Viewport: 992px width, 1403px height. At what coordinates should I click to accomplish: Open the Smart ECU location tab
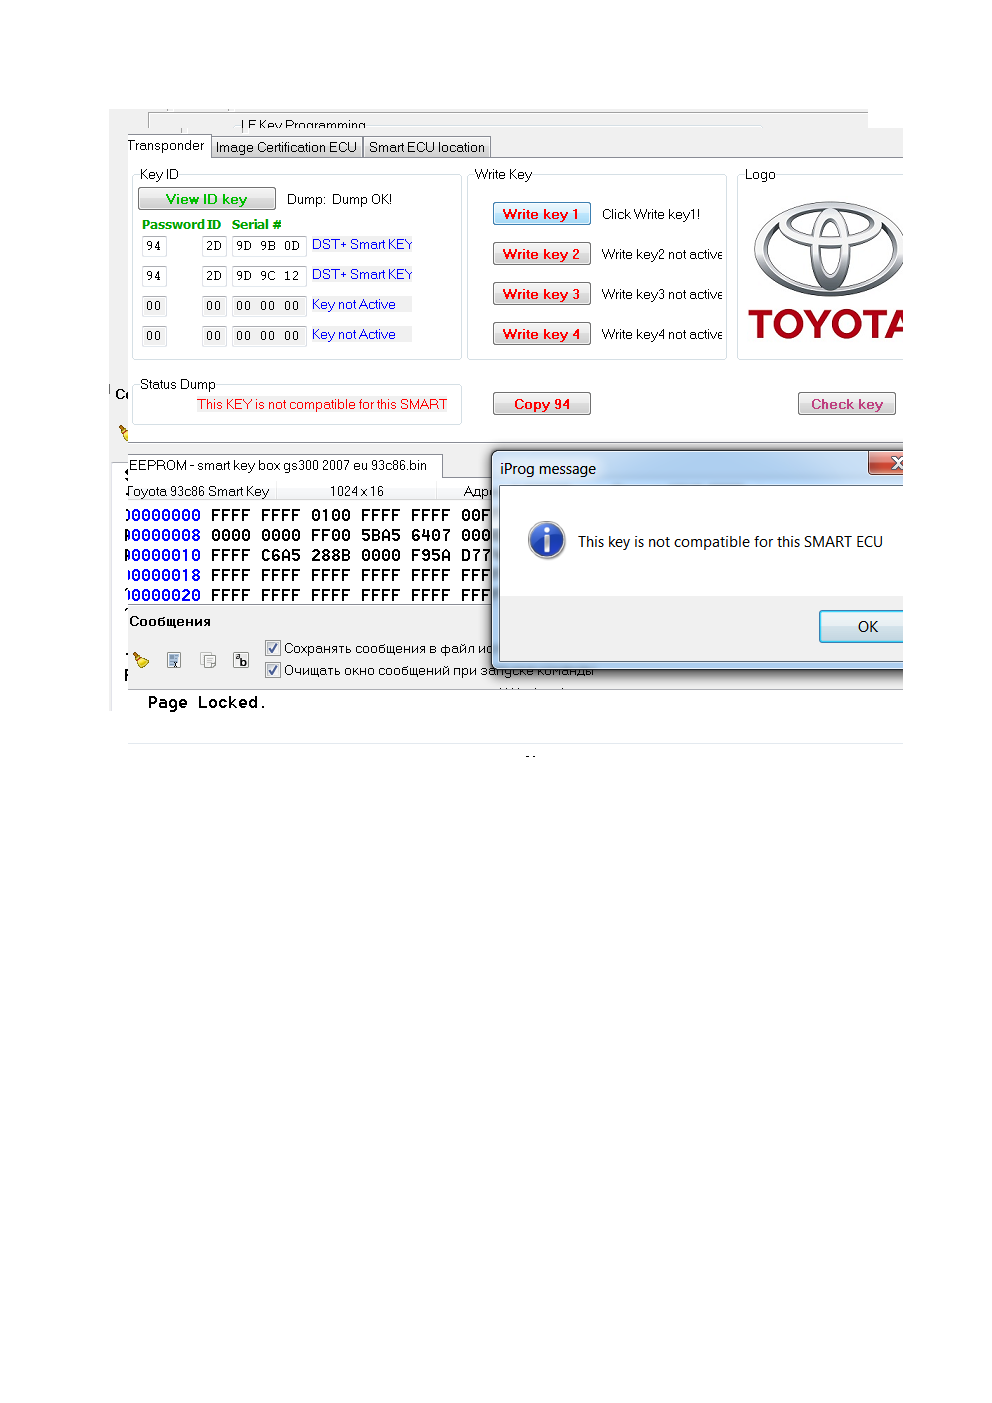427,147
